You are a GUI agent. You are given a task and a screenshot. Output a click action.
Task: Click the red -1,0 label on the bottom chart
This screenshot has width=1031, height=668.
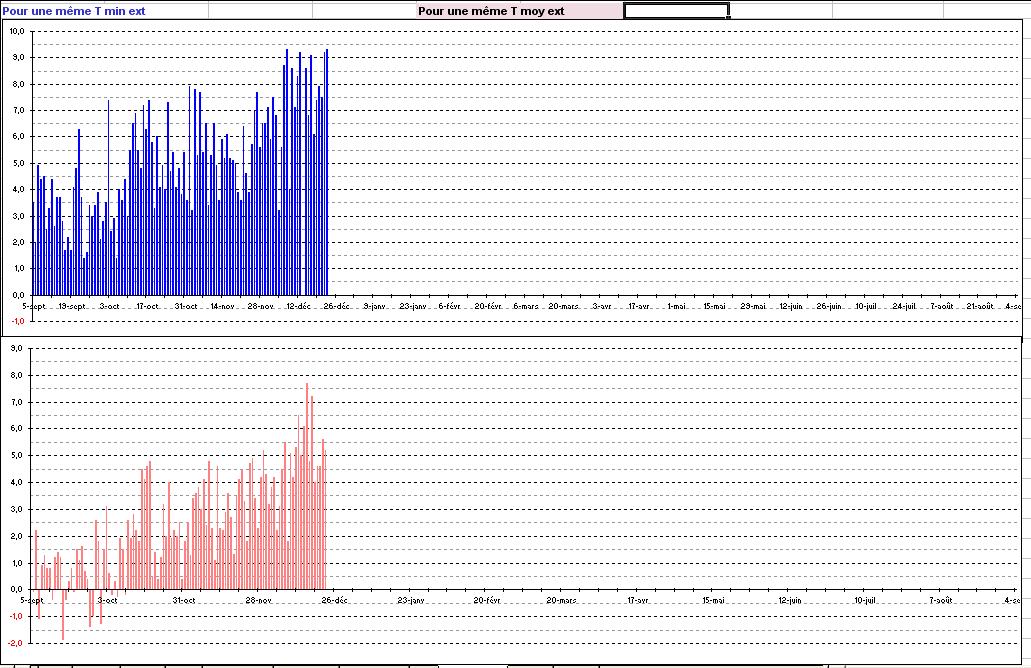click(15, 617)
